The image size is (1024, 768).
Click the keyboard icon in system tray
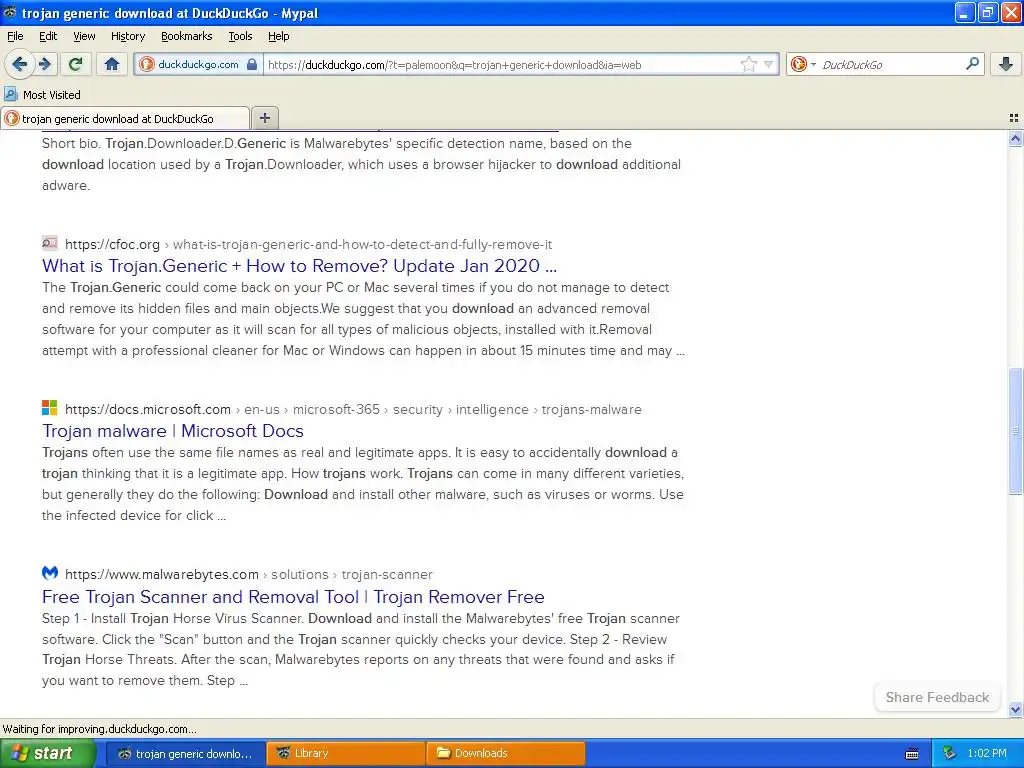[912, 754]
